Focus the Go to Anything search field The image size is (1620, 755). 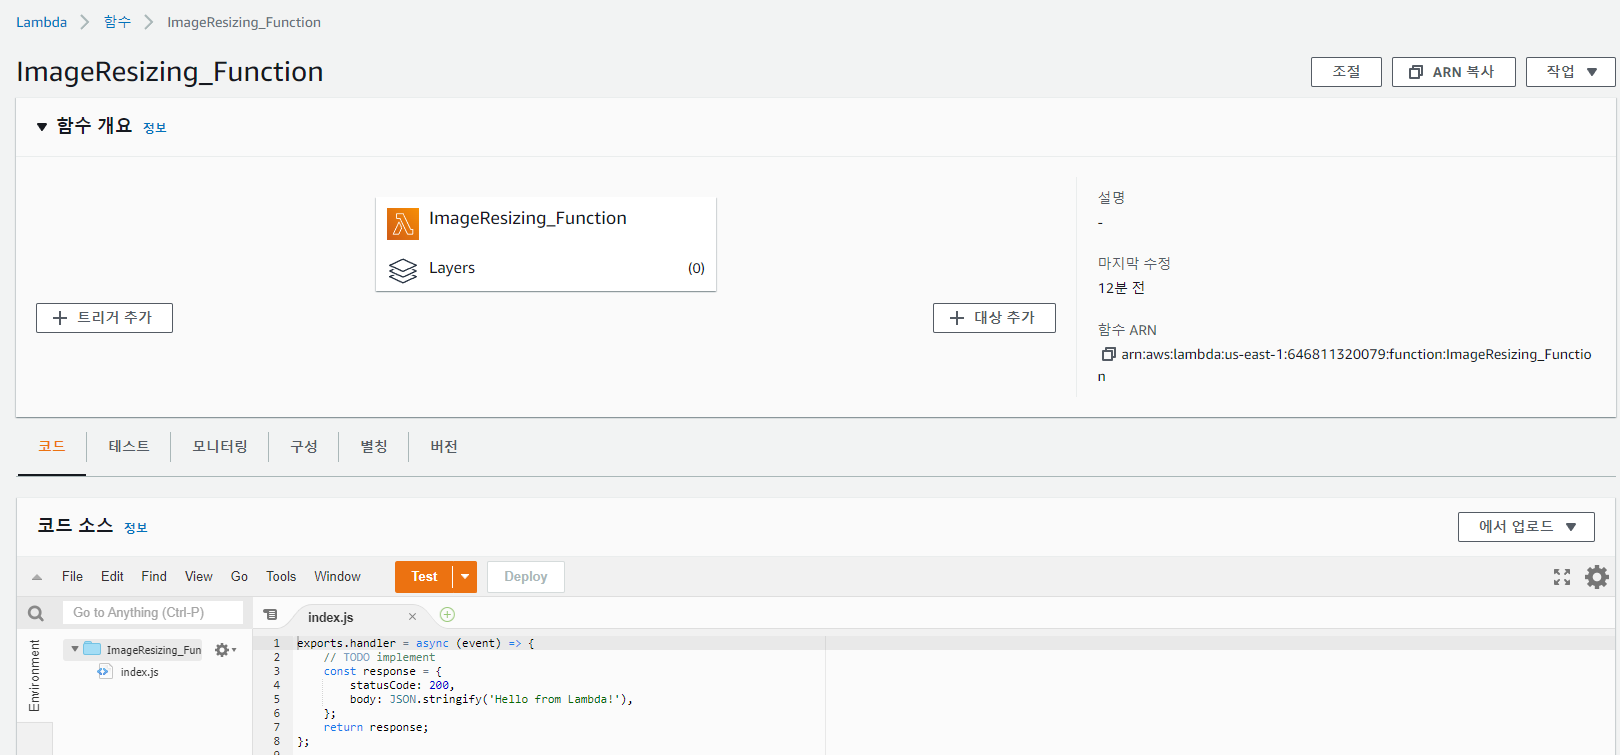tap(153, 613)
